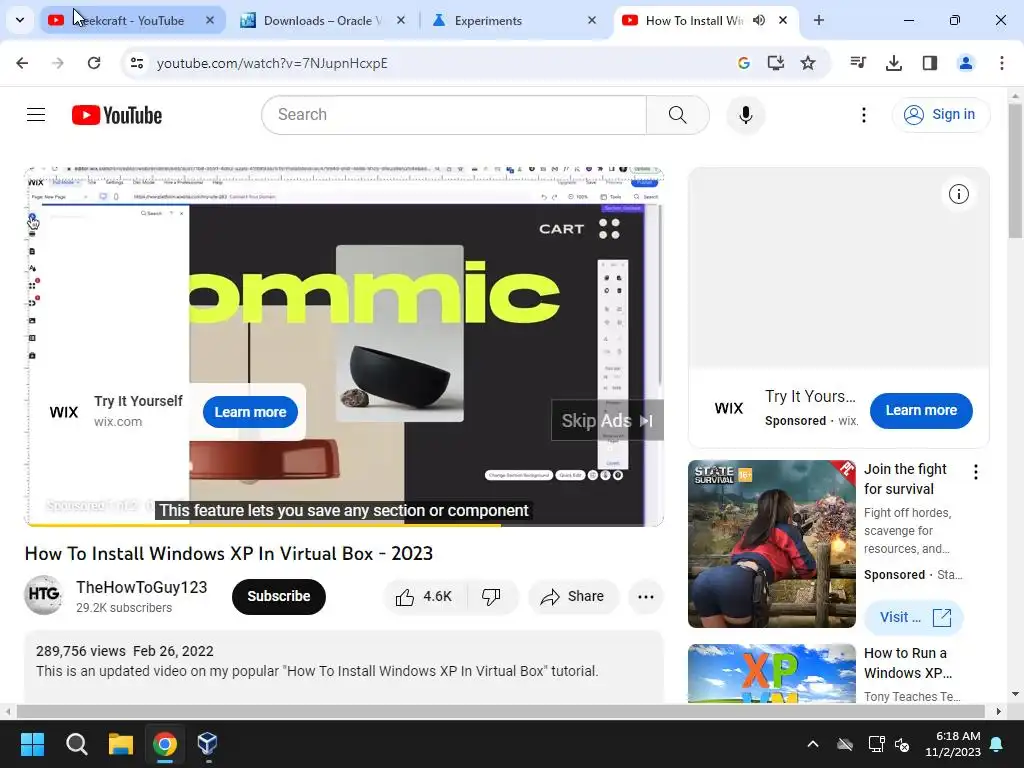
Task: Expand the video description box
Action: [344, 666]
